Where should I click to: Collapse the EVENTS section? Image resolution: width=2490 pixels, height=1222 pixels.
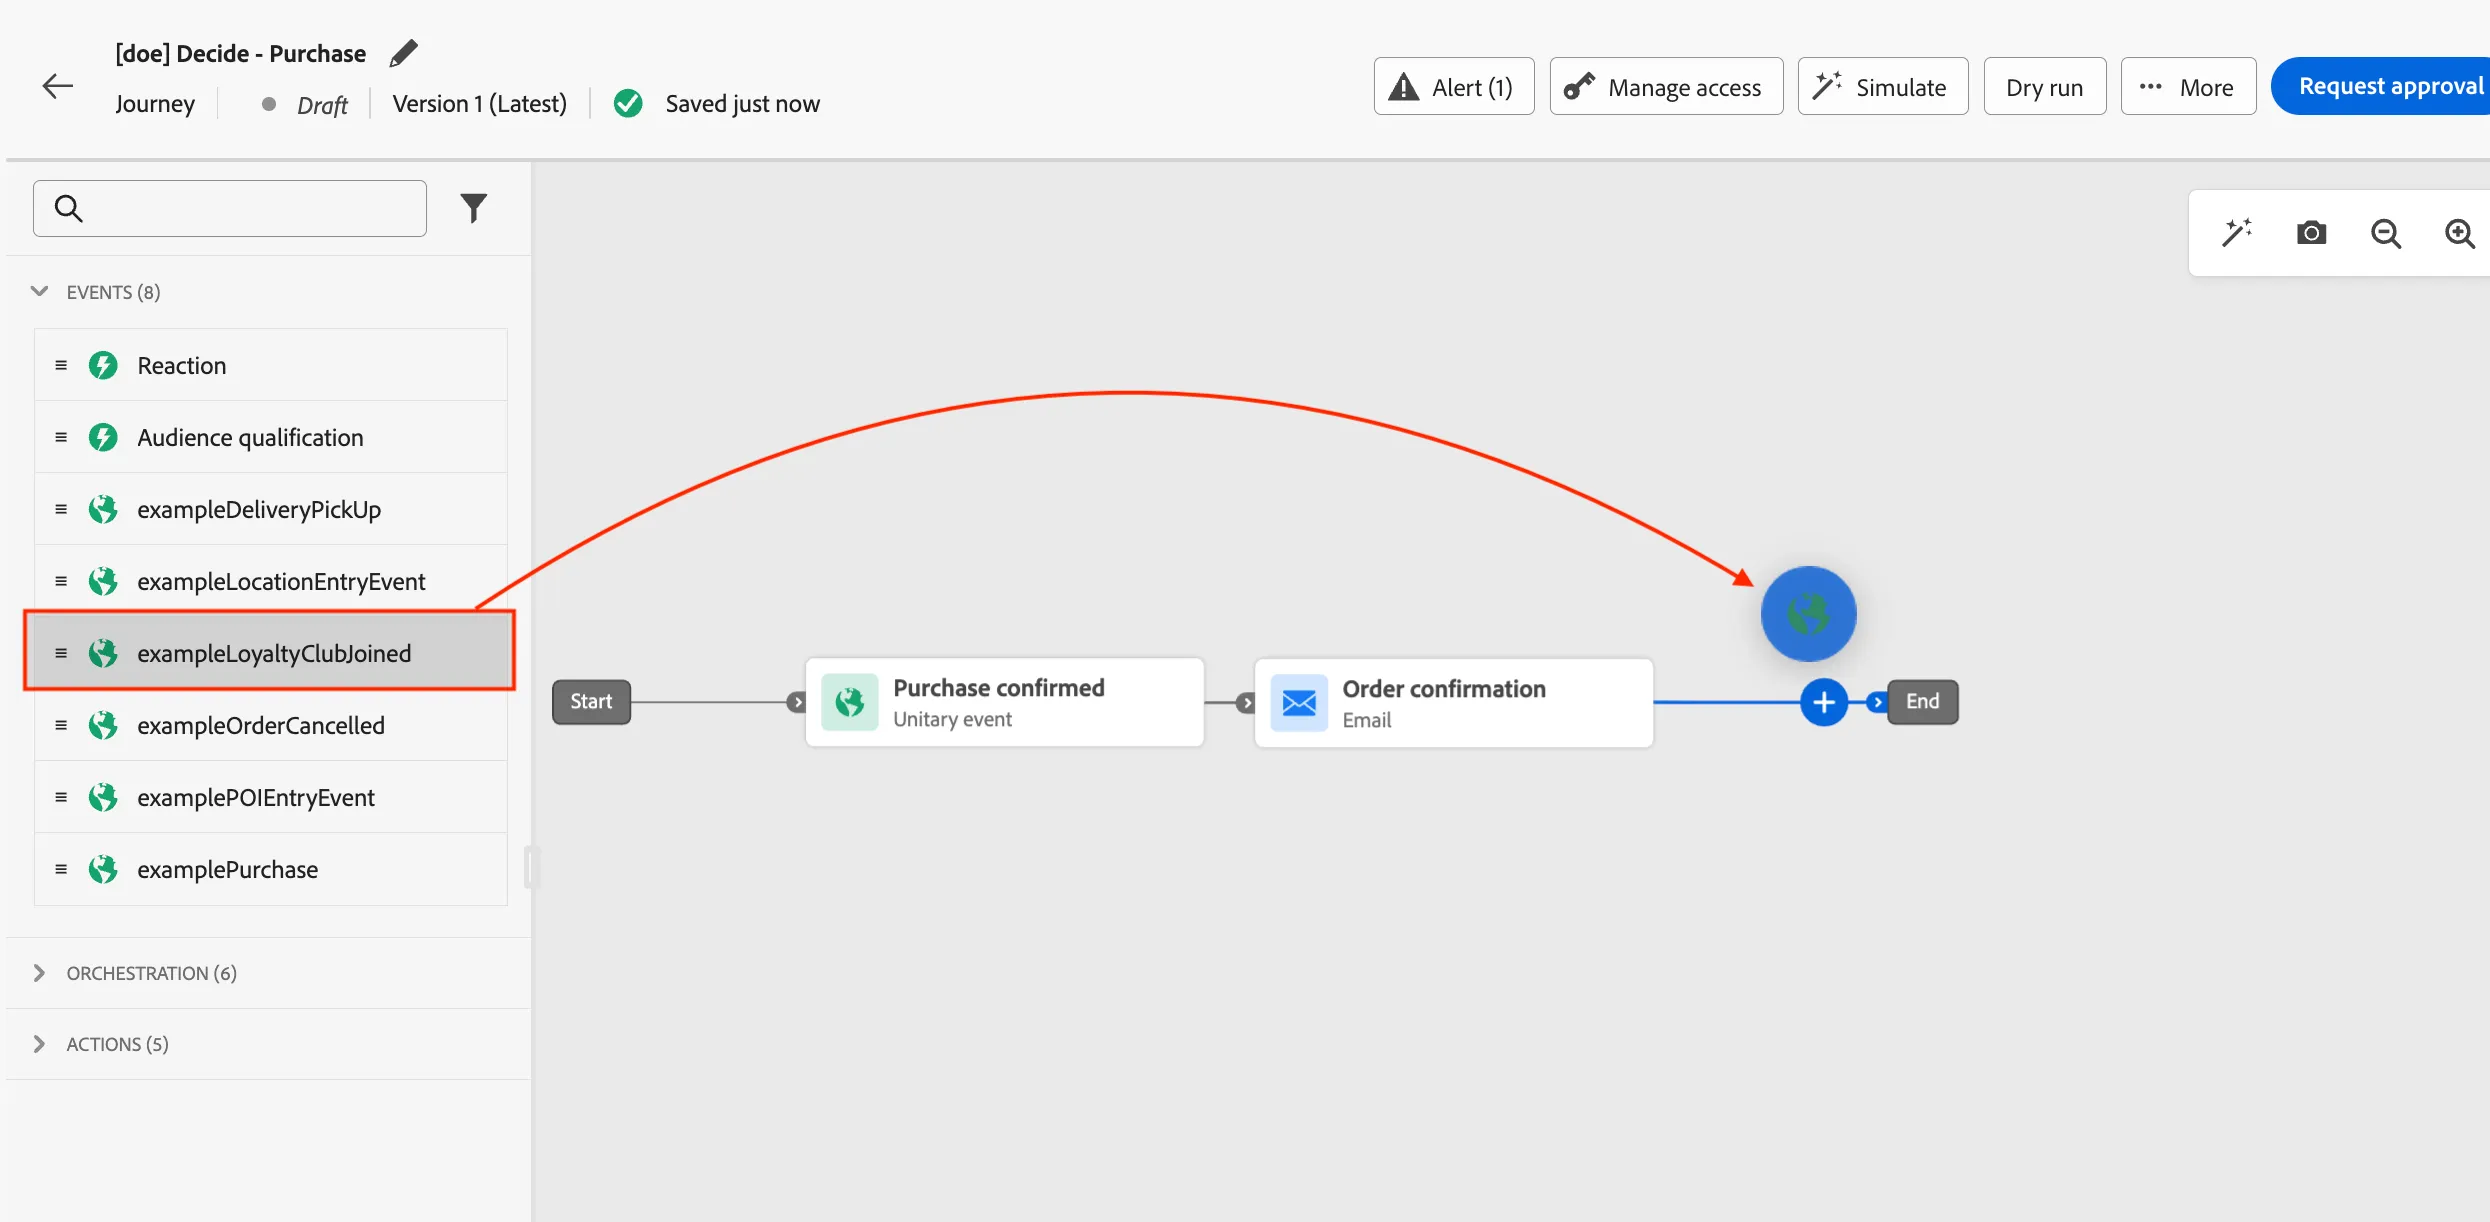(40, 292)
